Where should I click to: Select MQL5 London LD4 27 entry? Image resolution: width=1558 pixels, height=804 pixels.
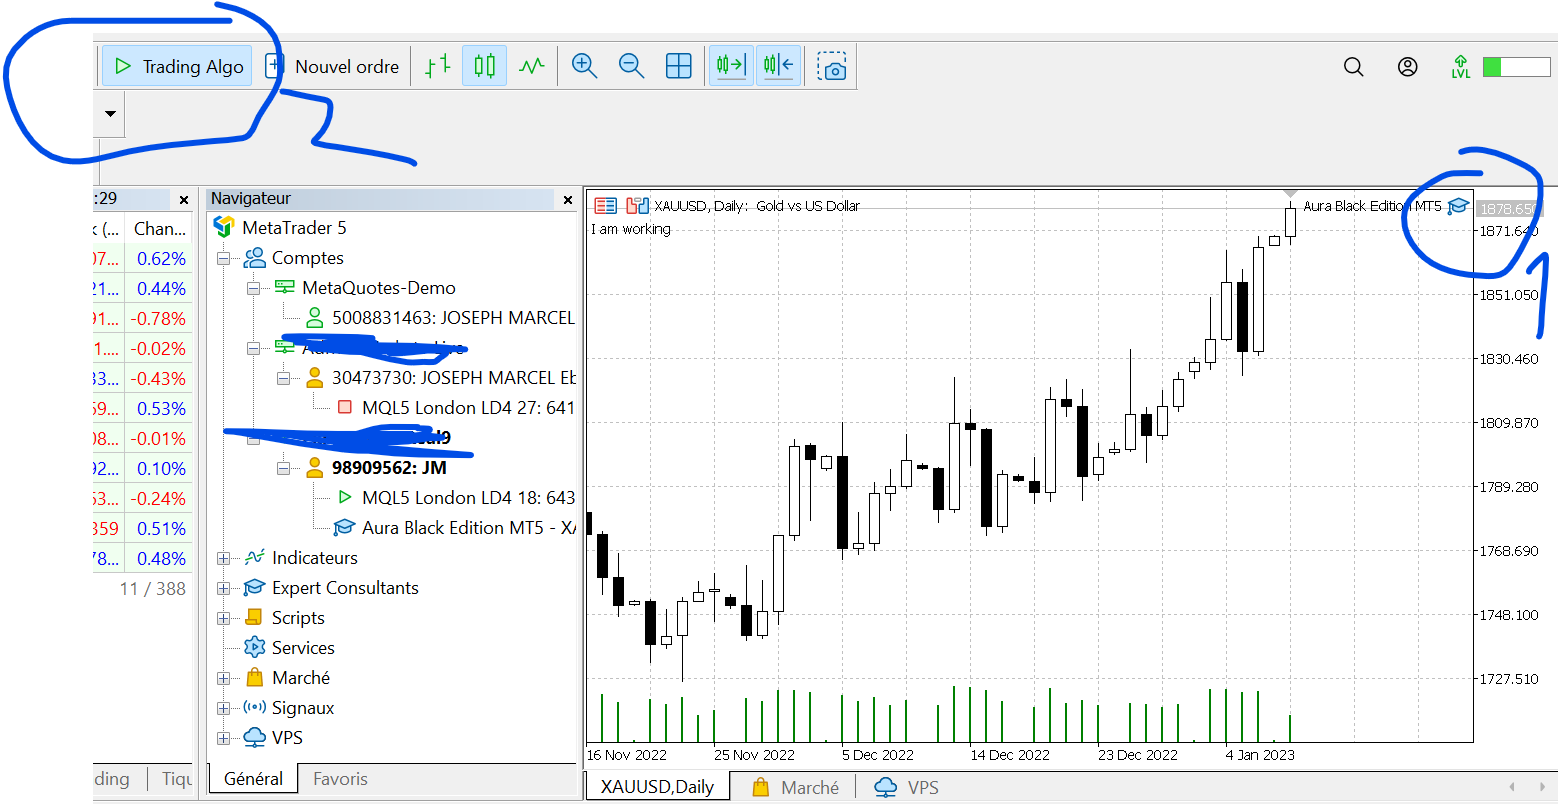(468, 408)
